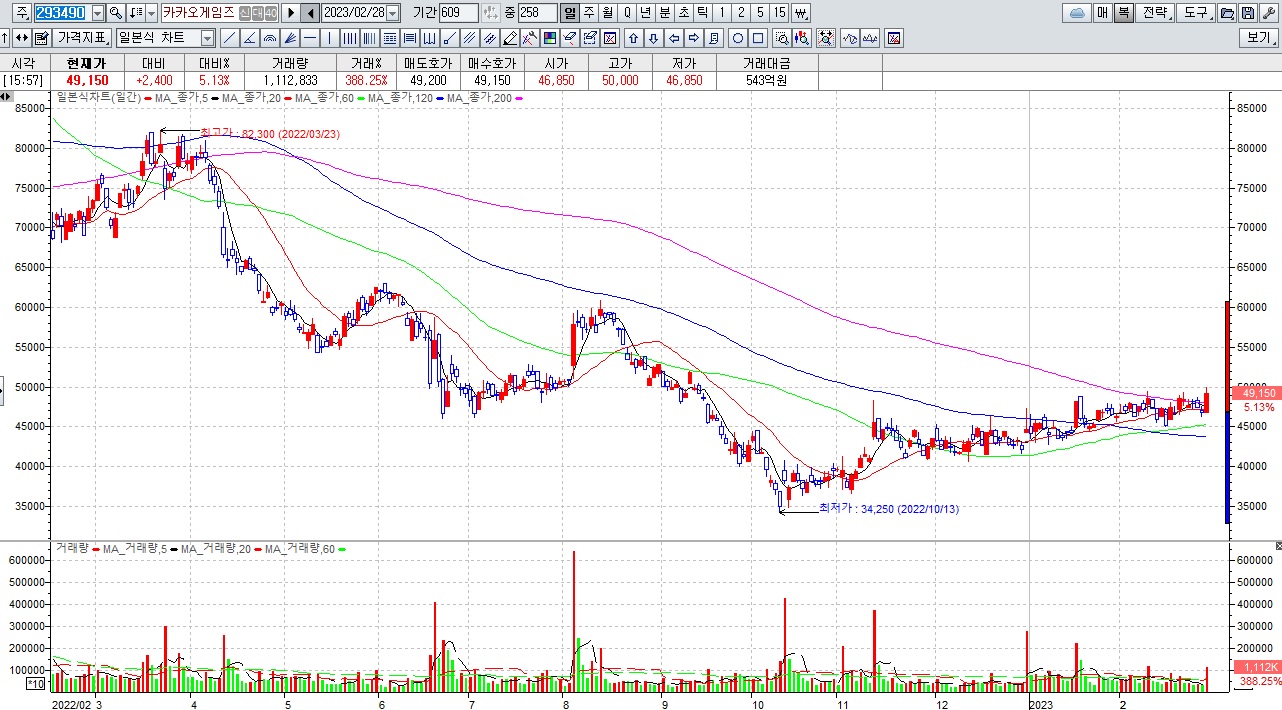1282x710 pixels.
Task: Select the daily (일) period button
Action: 569,13
